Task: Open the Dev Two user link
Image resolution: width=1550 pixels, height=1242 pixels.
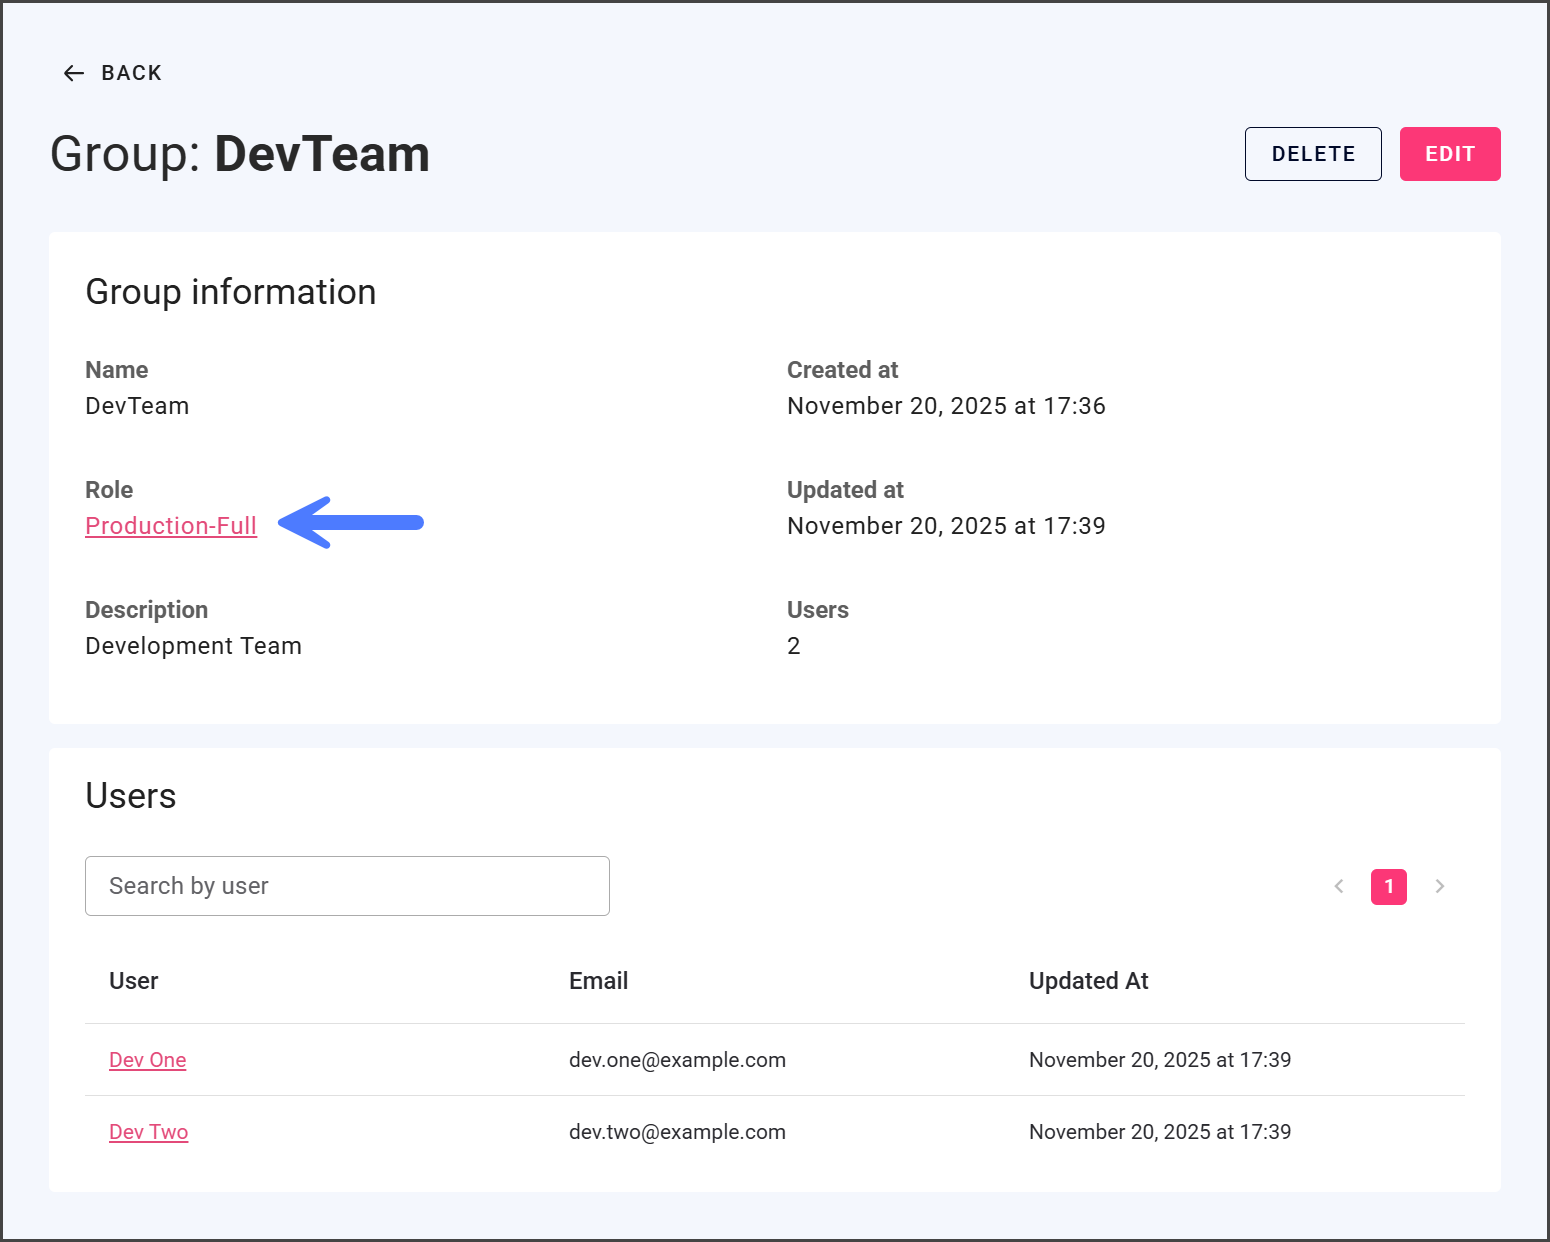Action: click(x=149, y=1132)
